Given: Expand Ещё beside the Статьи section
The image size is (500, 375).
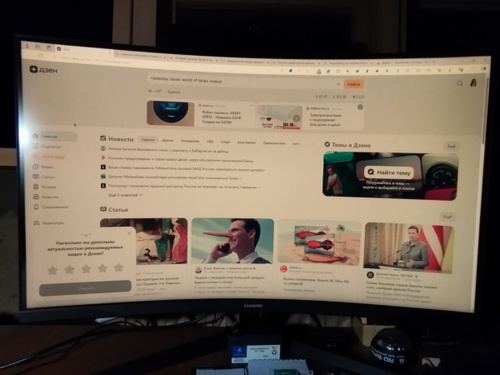Looking at the screenshot, I should tap(447, 217).
